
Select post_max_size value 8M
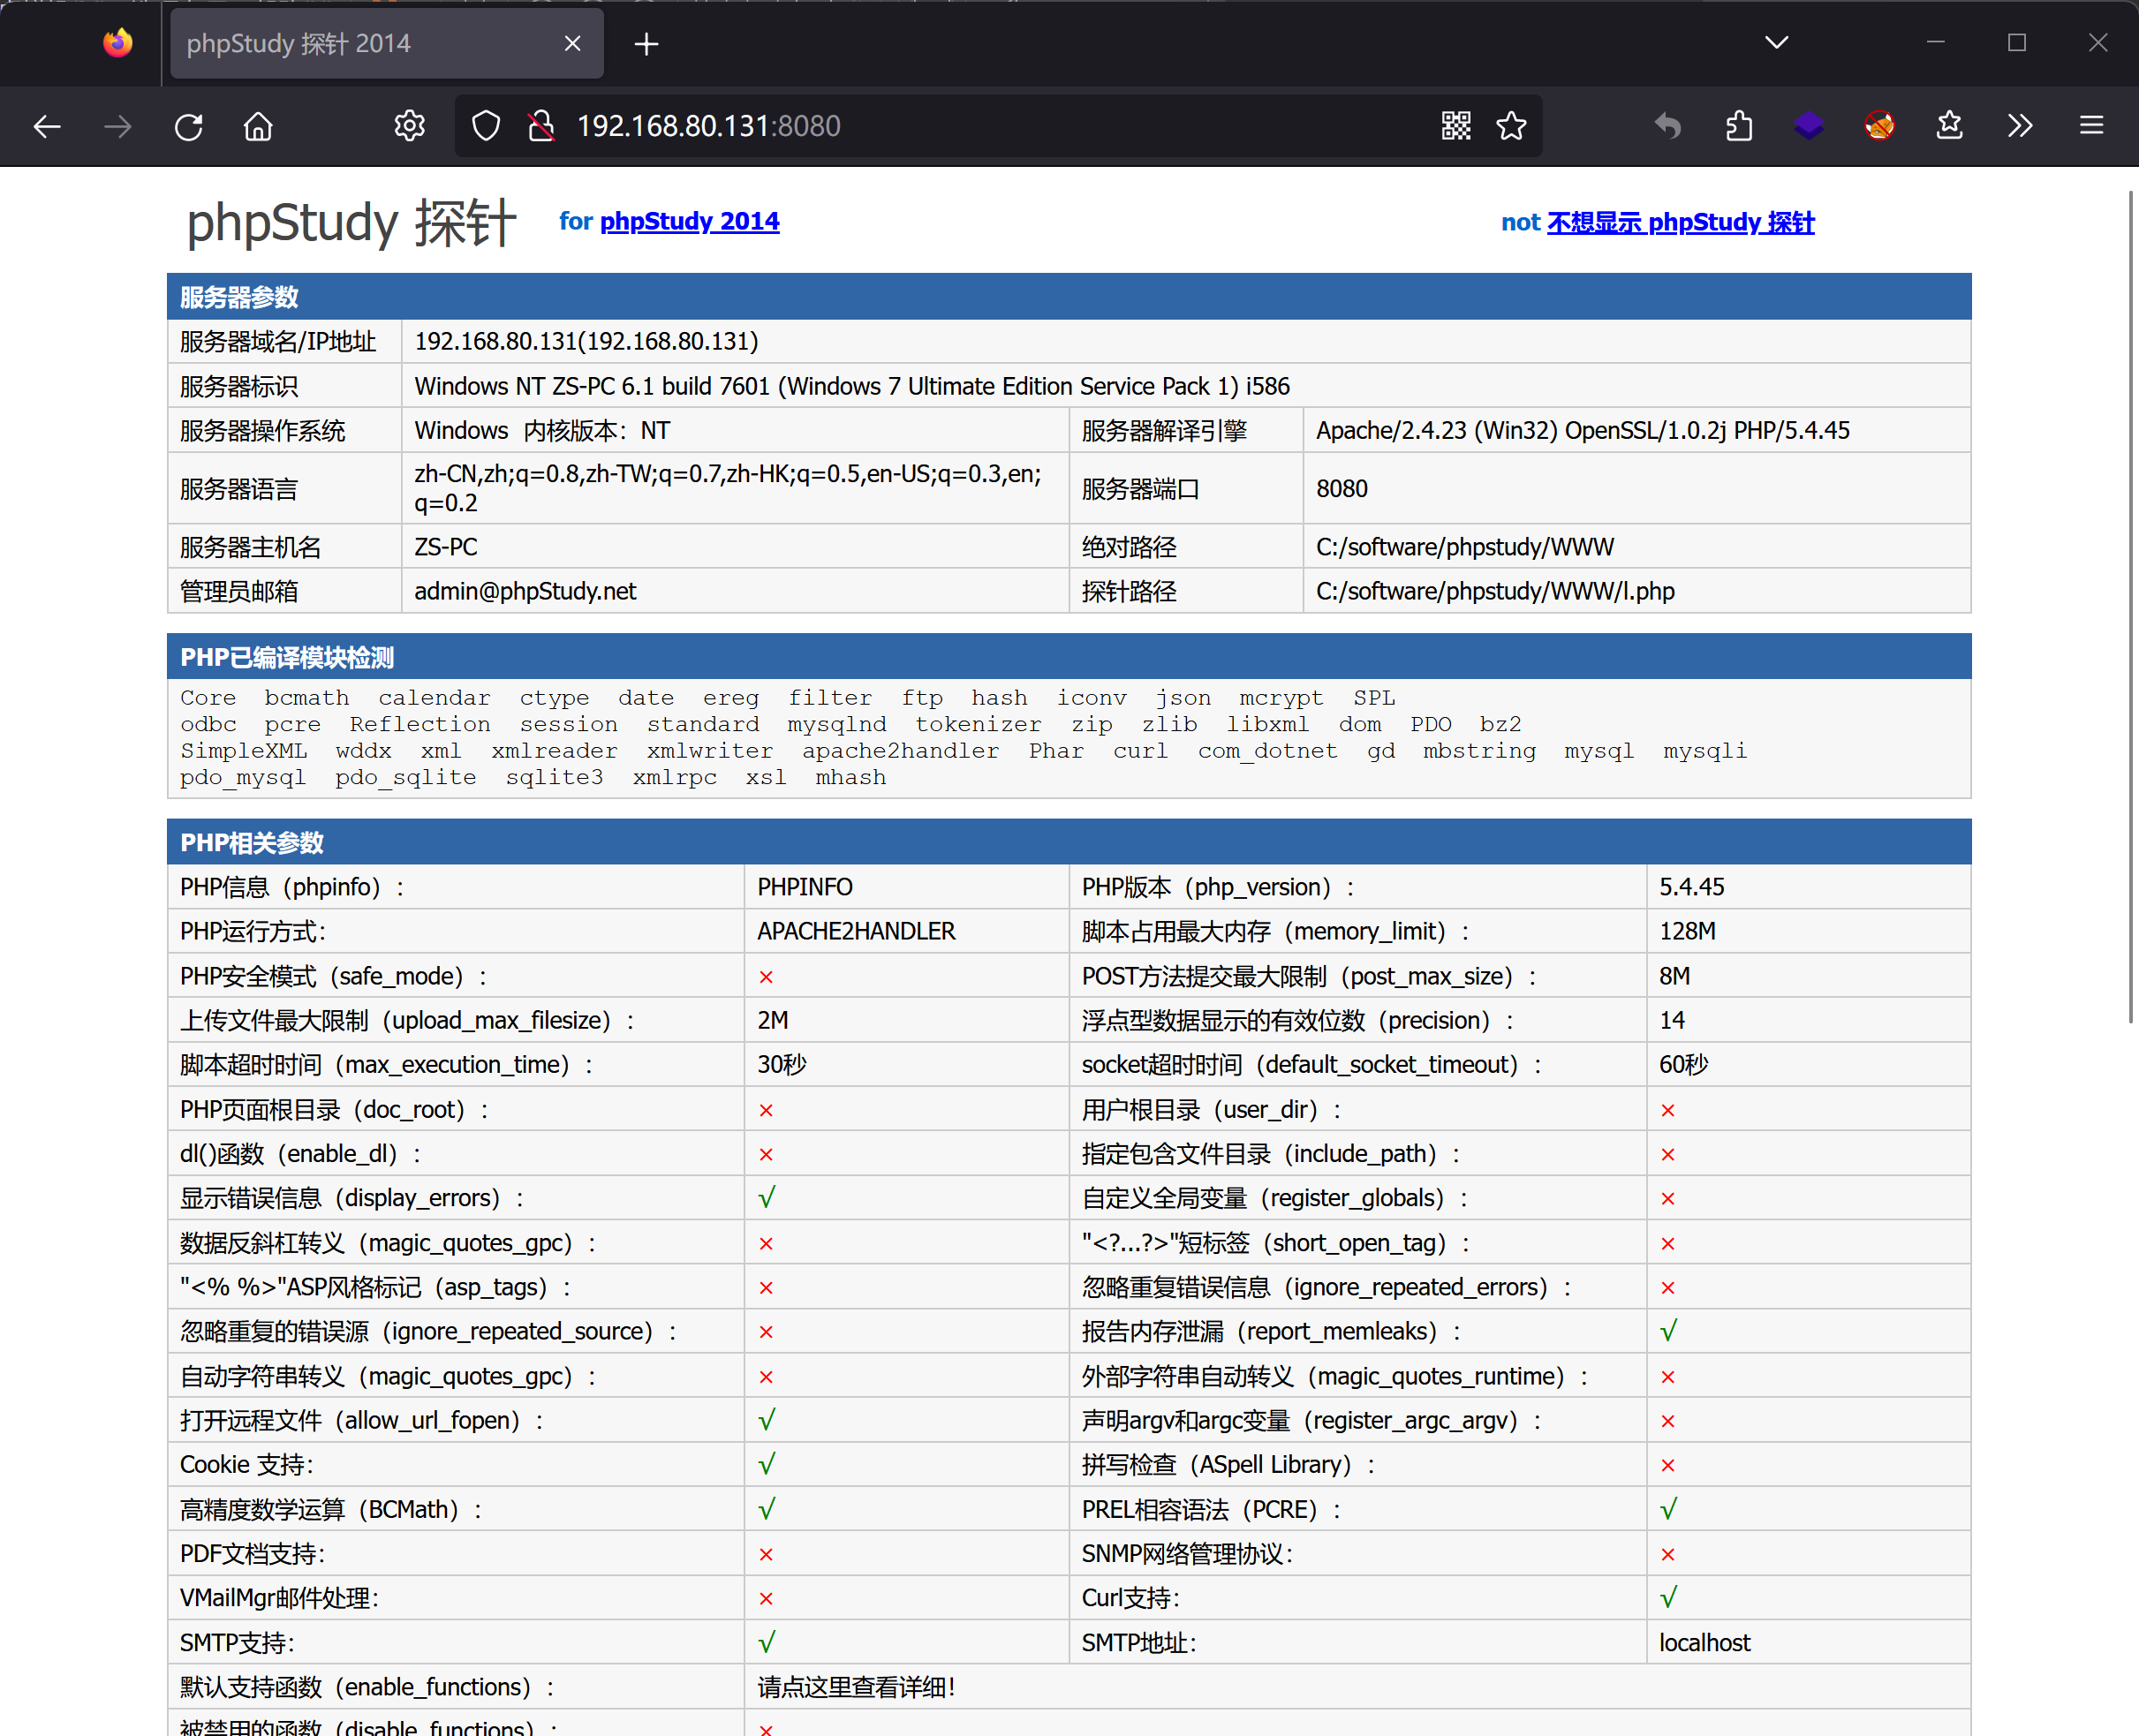[x=1675, y=976]
